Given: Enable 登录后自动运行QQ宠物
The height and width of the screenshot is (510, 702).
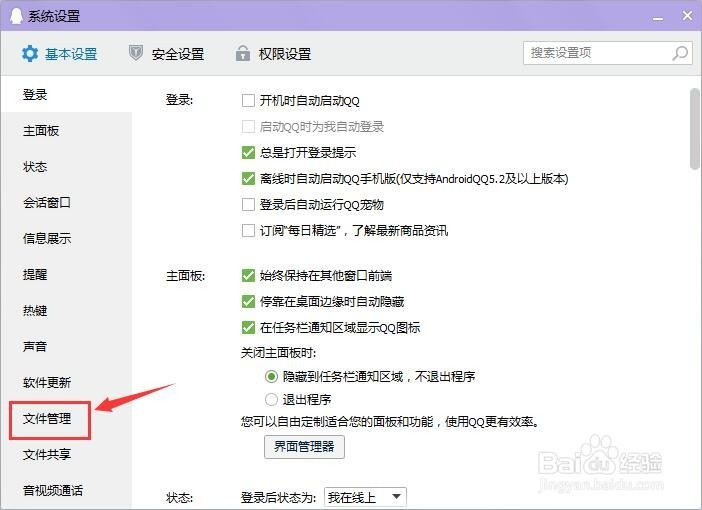Looking at the screenshot, I should (x=248, y=205).
